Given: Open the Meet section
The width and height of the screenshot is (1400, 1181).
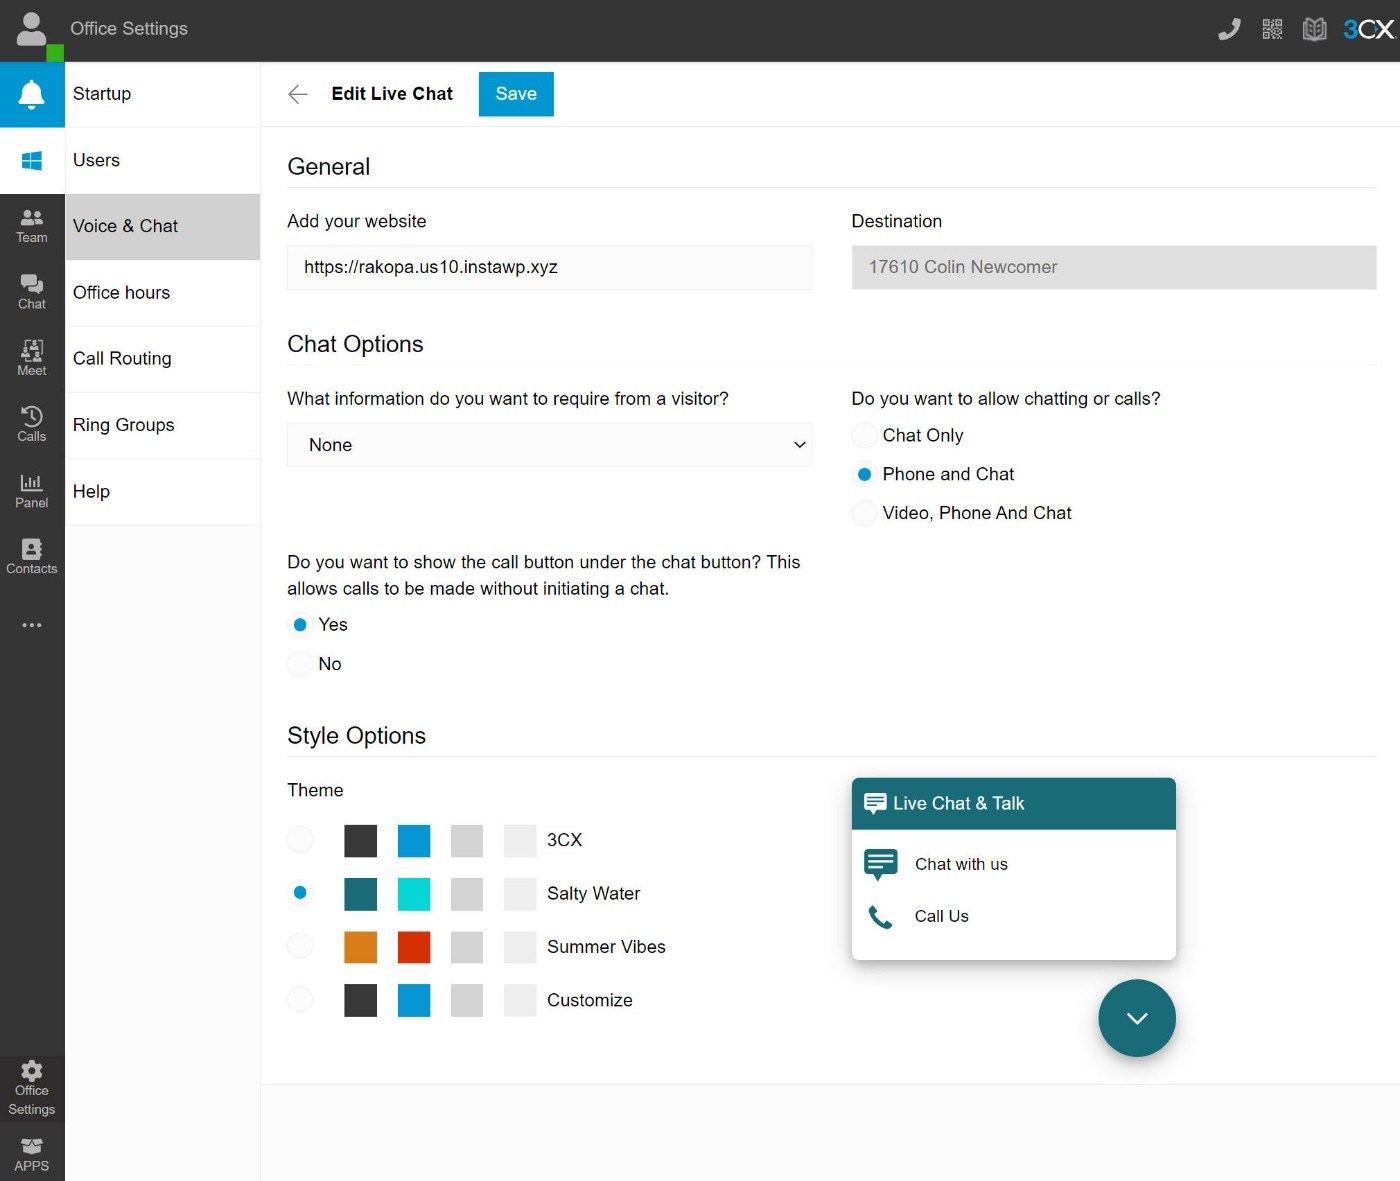Looking at the screenshot, I should pos(32,358).
